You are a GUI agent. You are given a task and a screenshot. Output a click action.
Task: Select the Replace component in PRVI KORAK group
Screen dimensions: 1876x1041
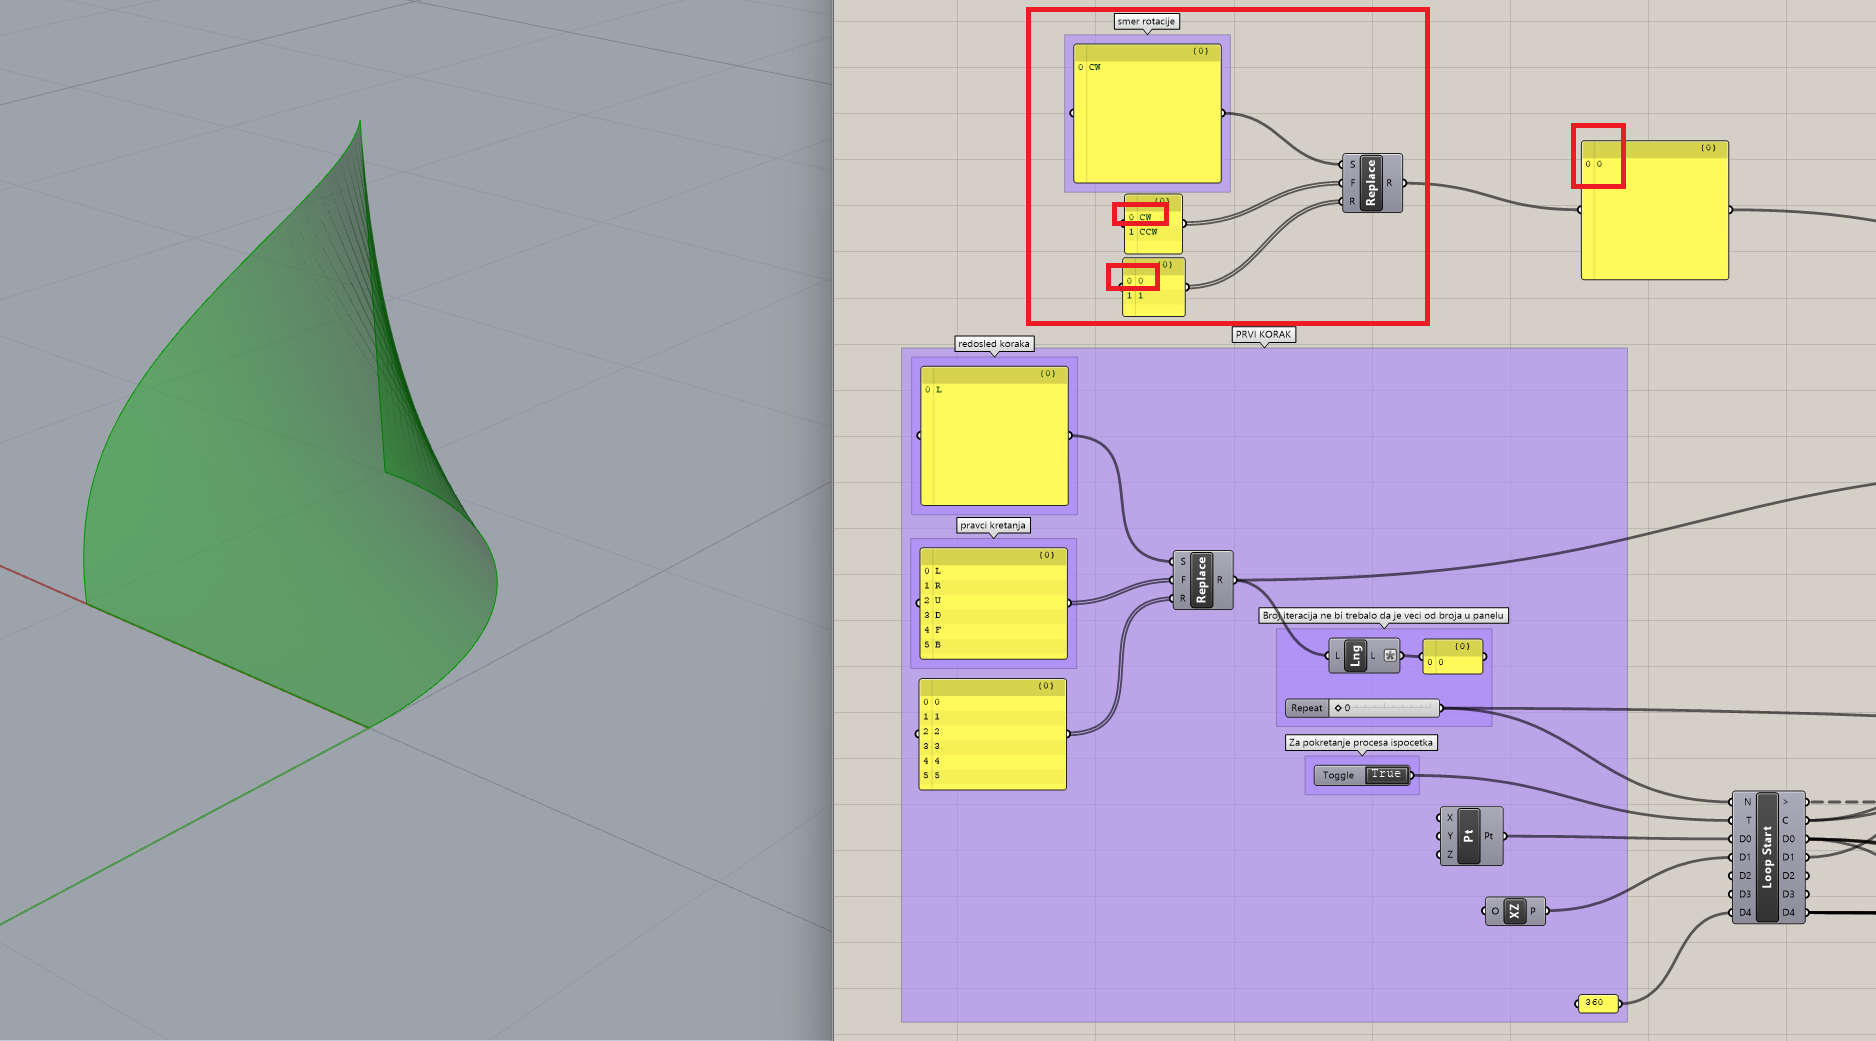(1201, 580)
